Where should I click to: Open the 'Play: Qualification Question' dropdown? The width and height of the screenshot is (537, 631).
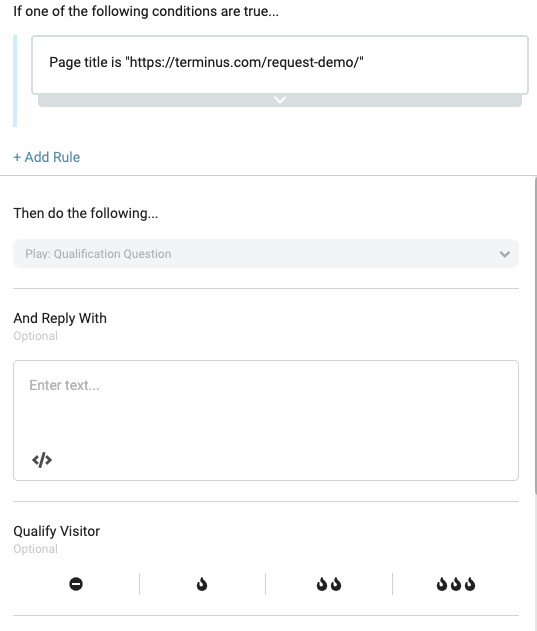click(x=266, y=254)
